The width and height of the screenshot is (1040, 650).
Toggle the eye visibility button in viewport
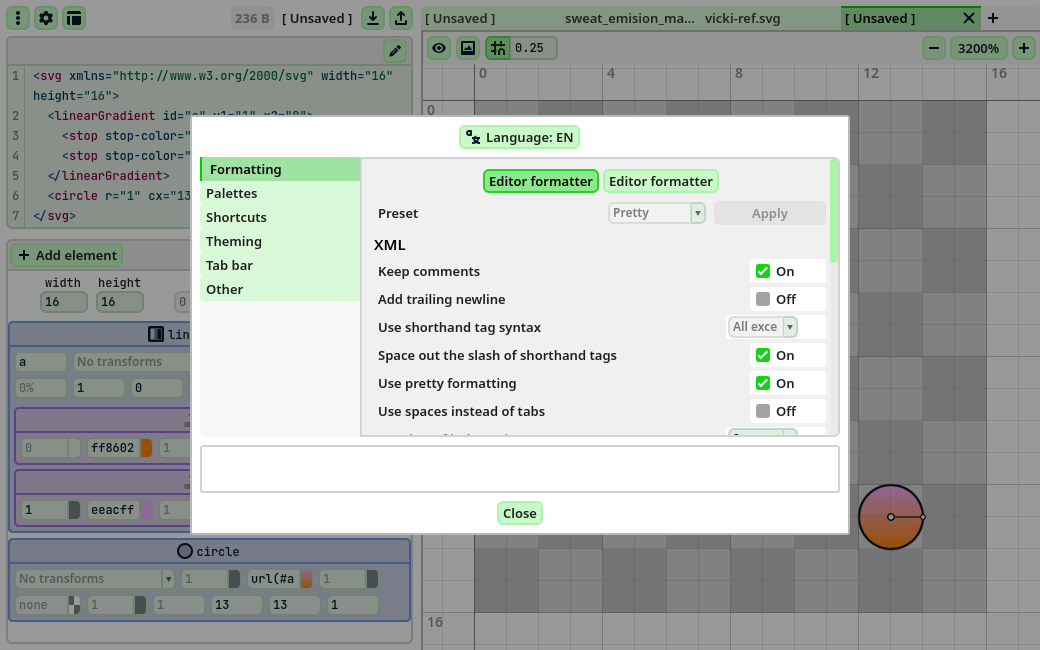point(439,48)
